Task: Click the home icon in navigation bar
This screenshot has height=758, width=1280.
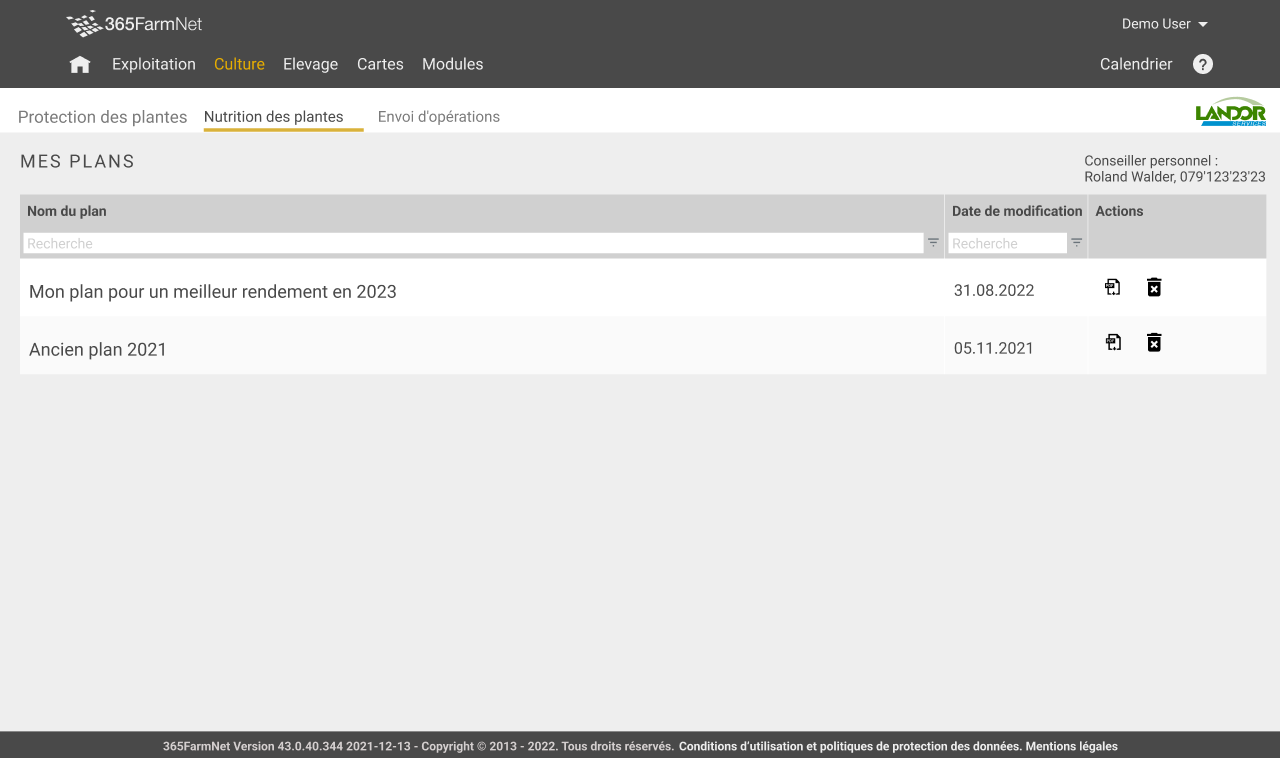Action: [80, 65]
